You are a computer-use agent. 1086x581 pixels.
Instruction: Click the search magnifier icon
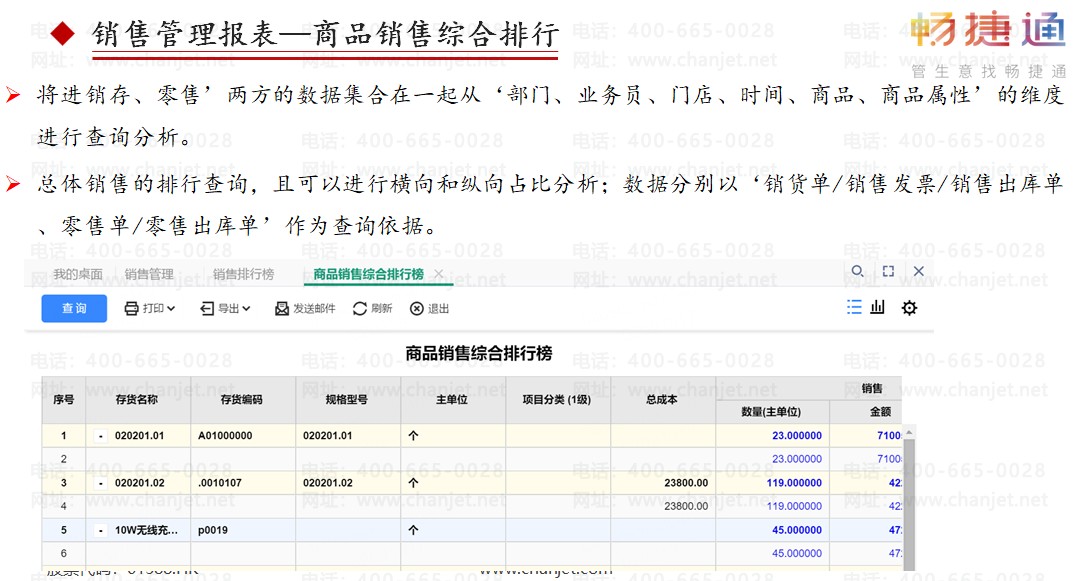(x=857, y=271)
